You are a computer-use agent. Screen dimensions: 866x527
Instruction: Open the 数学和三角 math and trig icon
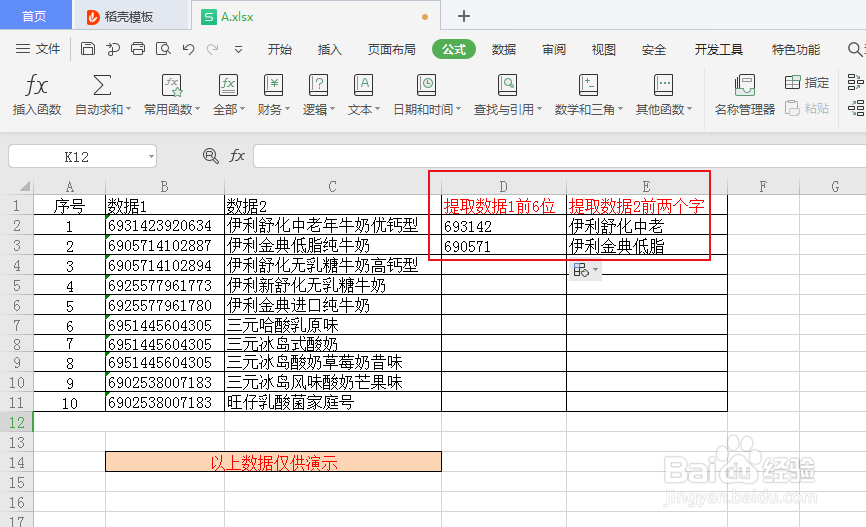[588, 86]
